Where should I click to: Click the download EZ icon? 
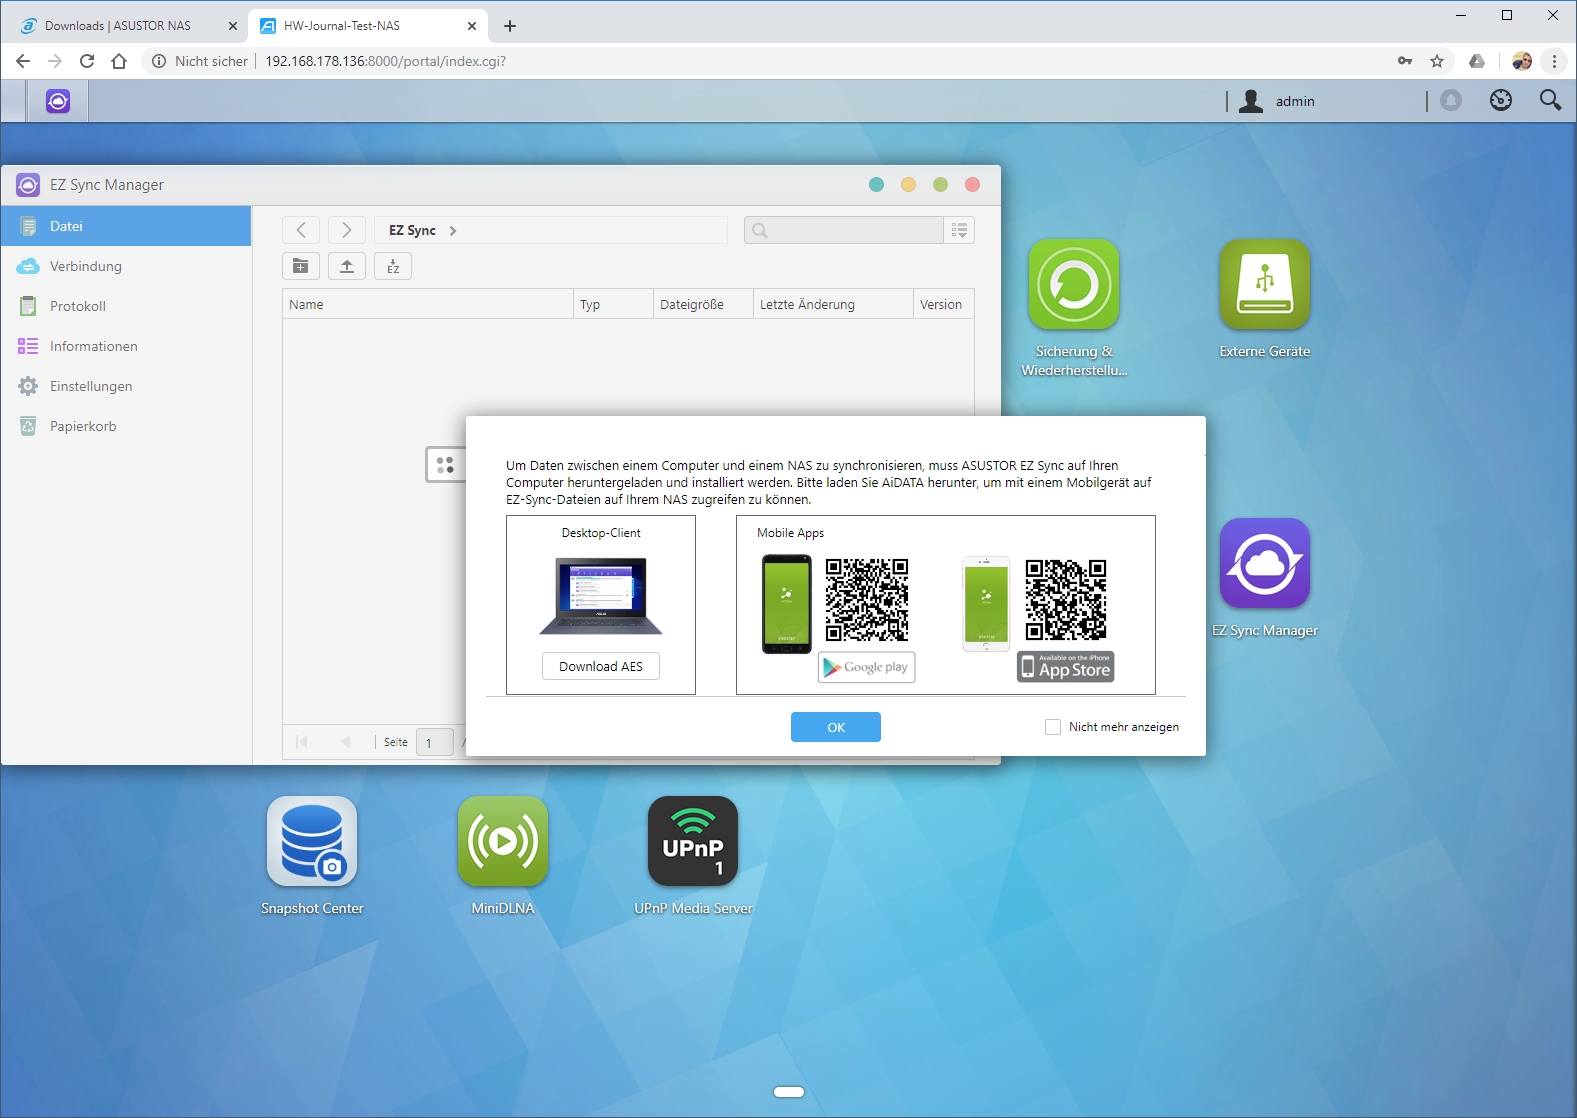click(393, 266)
